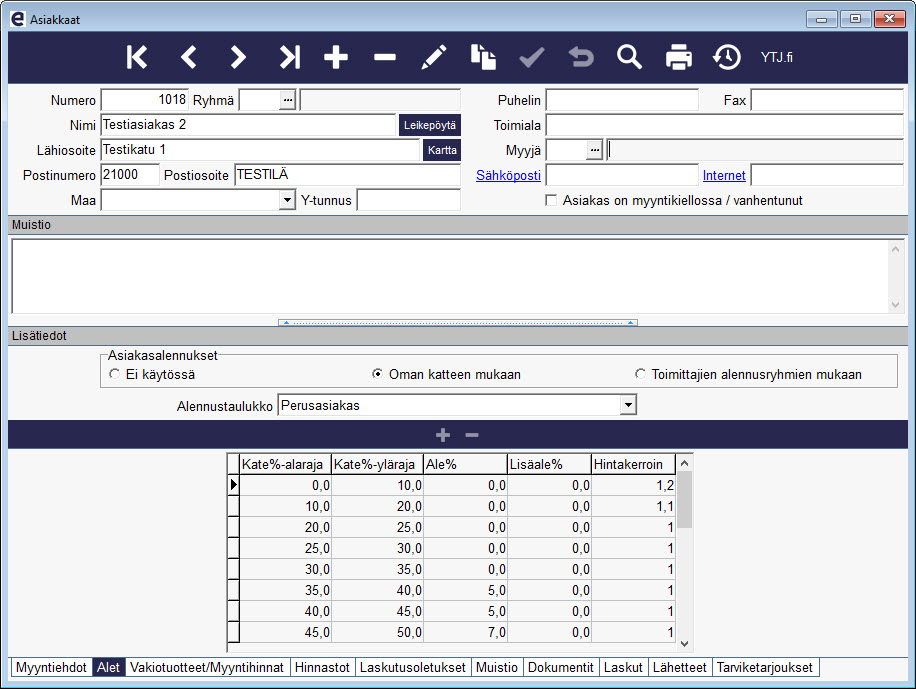Tick the Asiakas on myyntikiellossa checkbox
The height and width of the screenshot is (689, 916).
click(550, 200)
